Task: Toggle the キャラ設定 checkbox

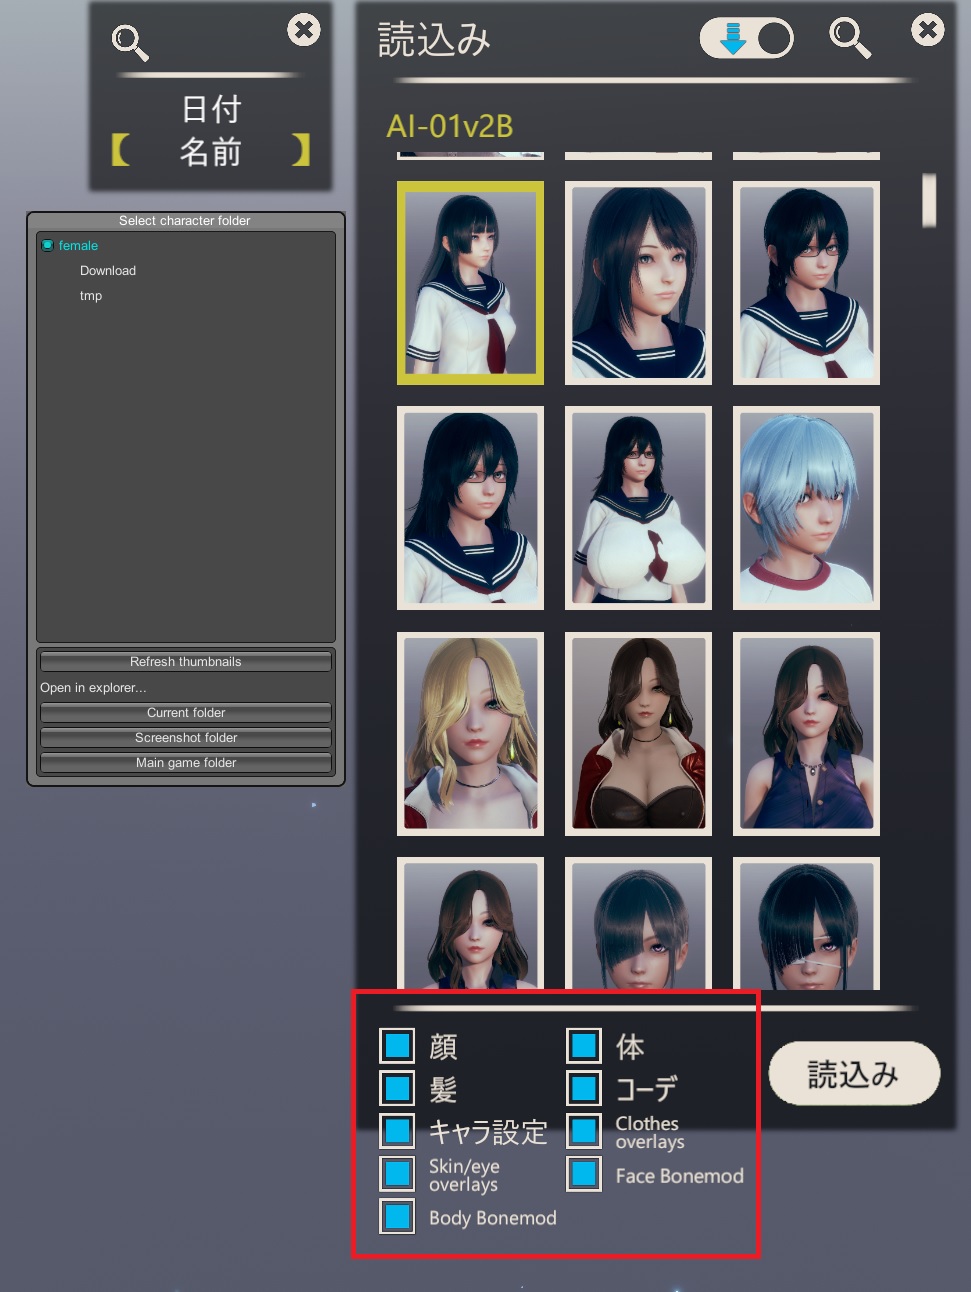Action: [397, 1131]
